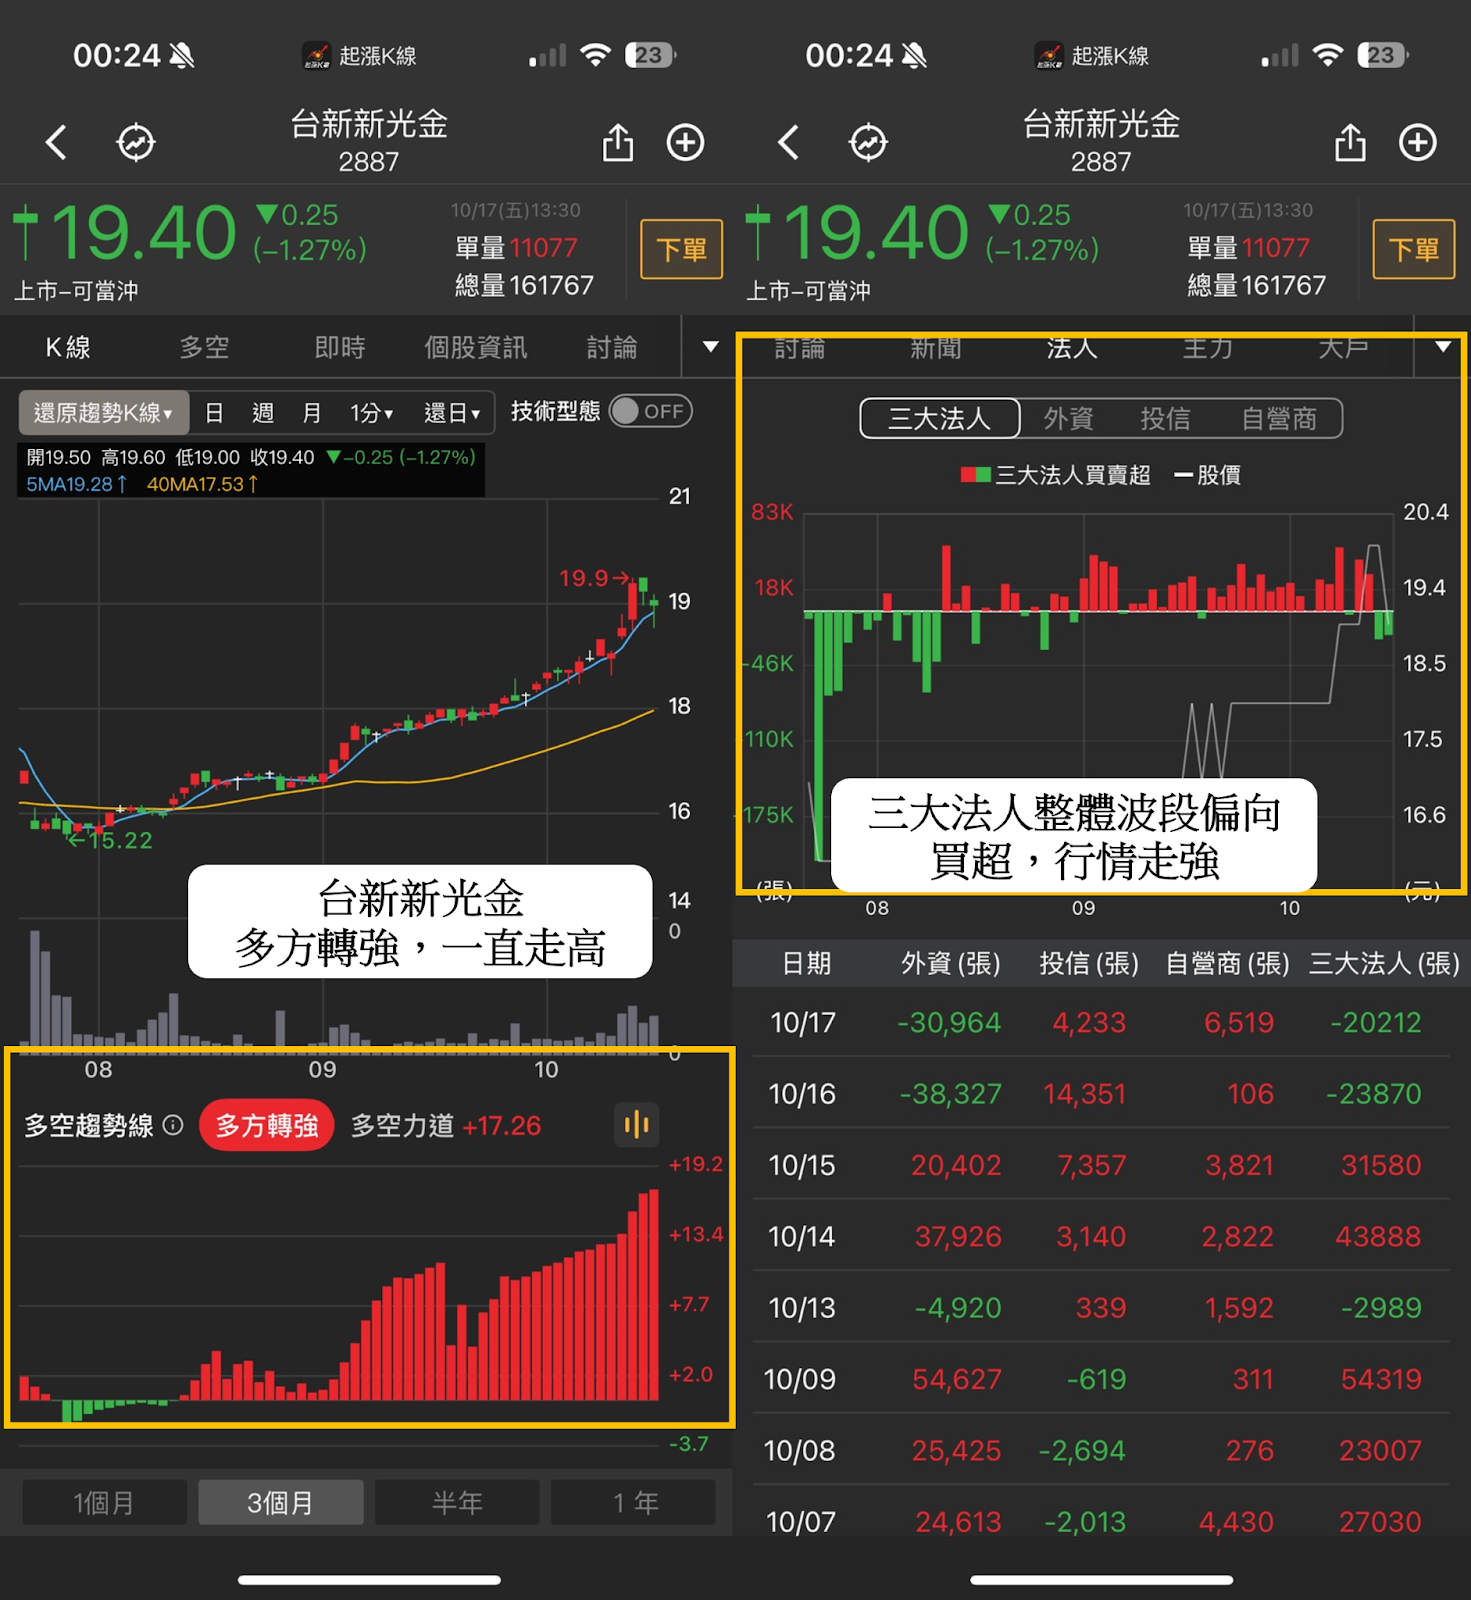Screen dimensions: 1471x1600
Task: Switch to the 即時 tab
Action: tap(340, 348)
